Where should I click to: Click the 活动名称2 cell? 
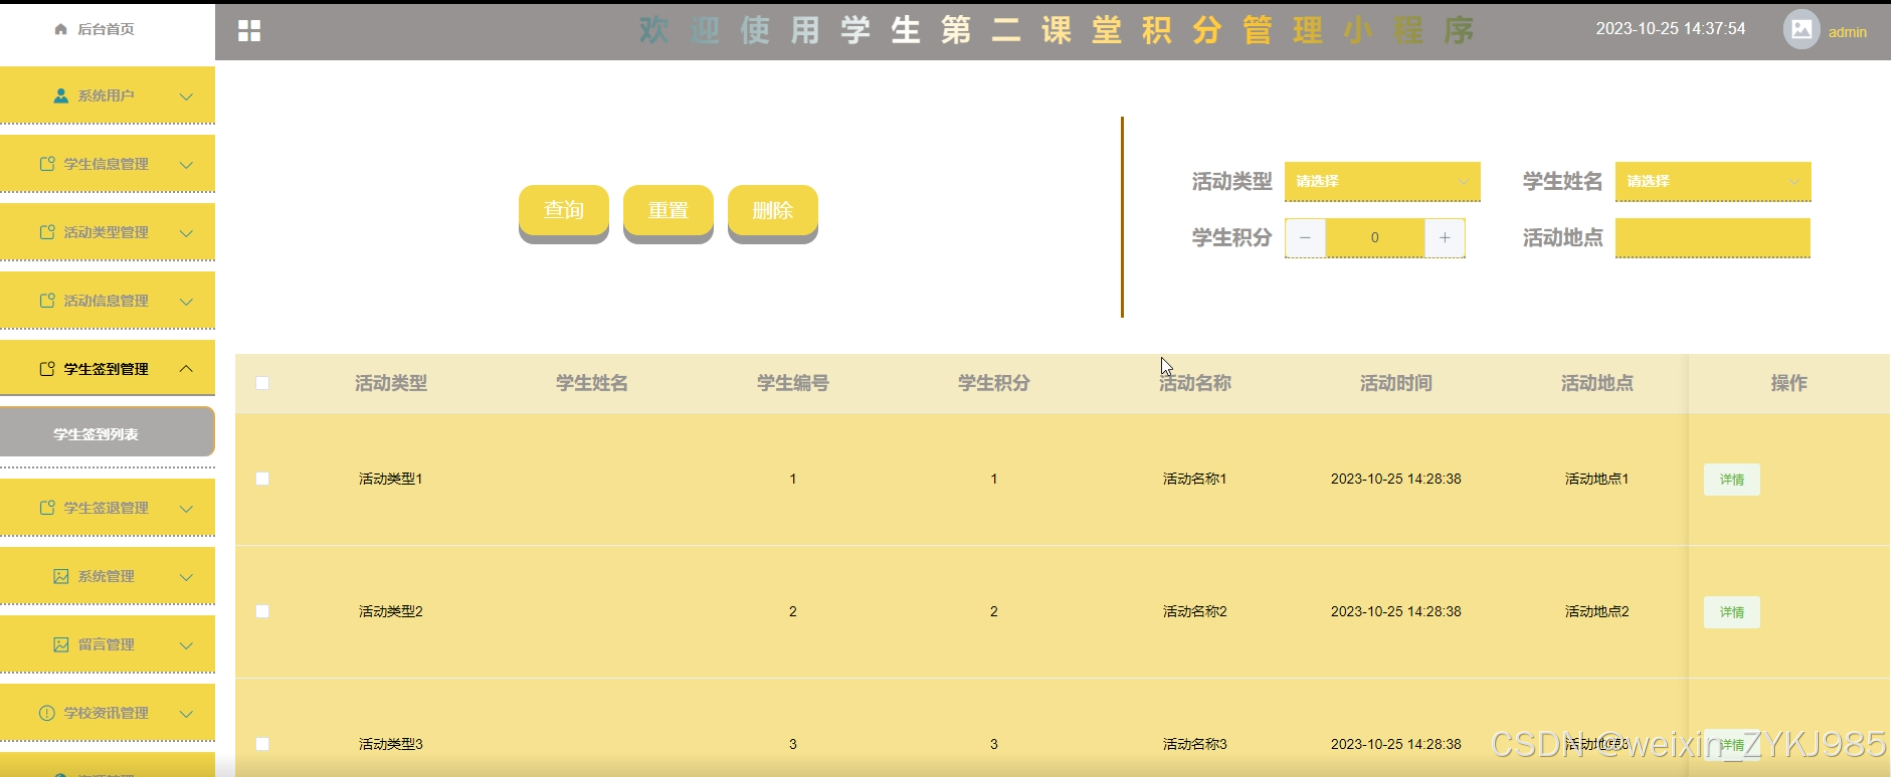click(1195, 611)
